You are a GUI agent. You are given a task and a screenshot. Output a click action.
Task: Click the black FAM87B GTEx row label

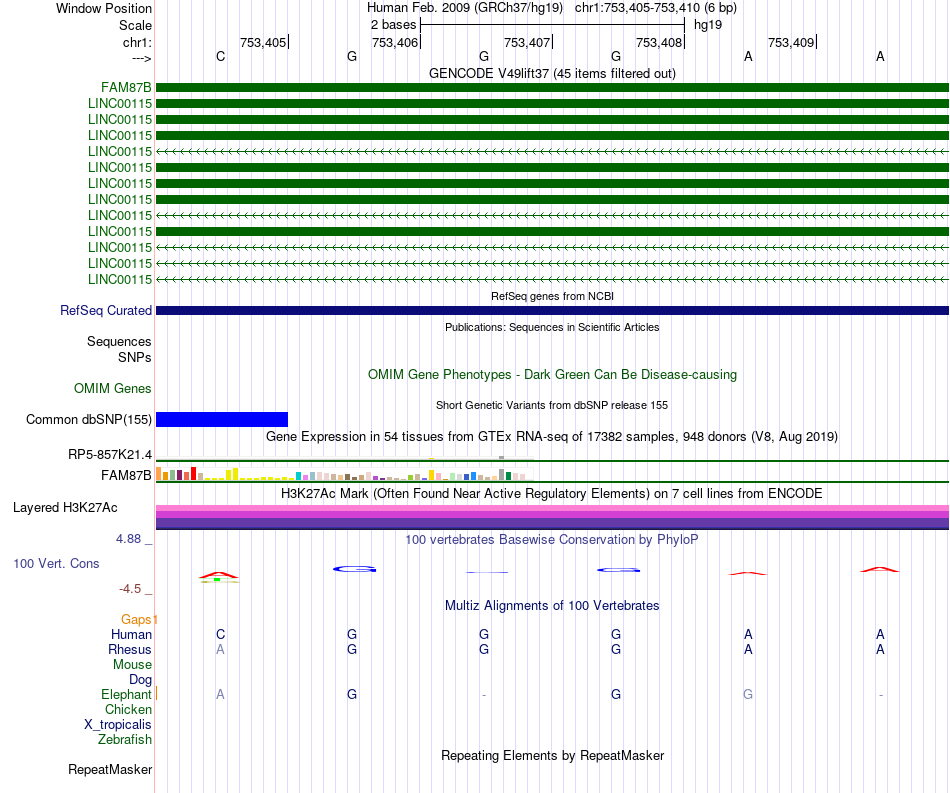(126, 476)
